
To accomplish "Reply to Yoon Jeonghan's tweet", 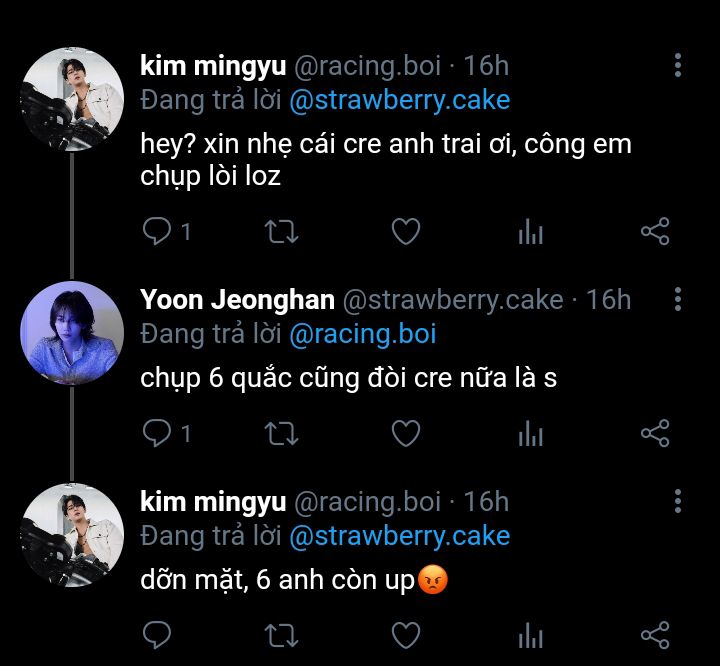I will click(156, 433).
